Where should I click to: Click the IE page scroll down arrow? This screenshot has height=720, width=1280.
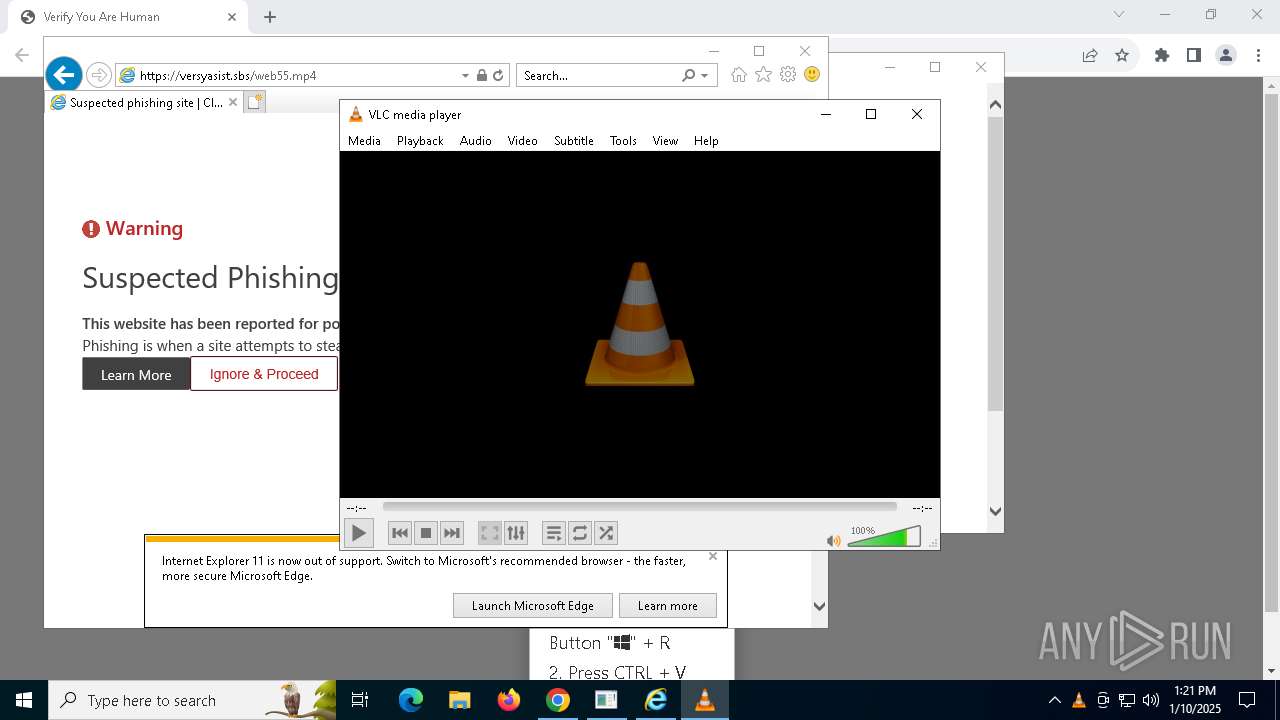pyautogui.click(x=820, y=605)
